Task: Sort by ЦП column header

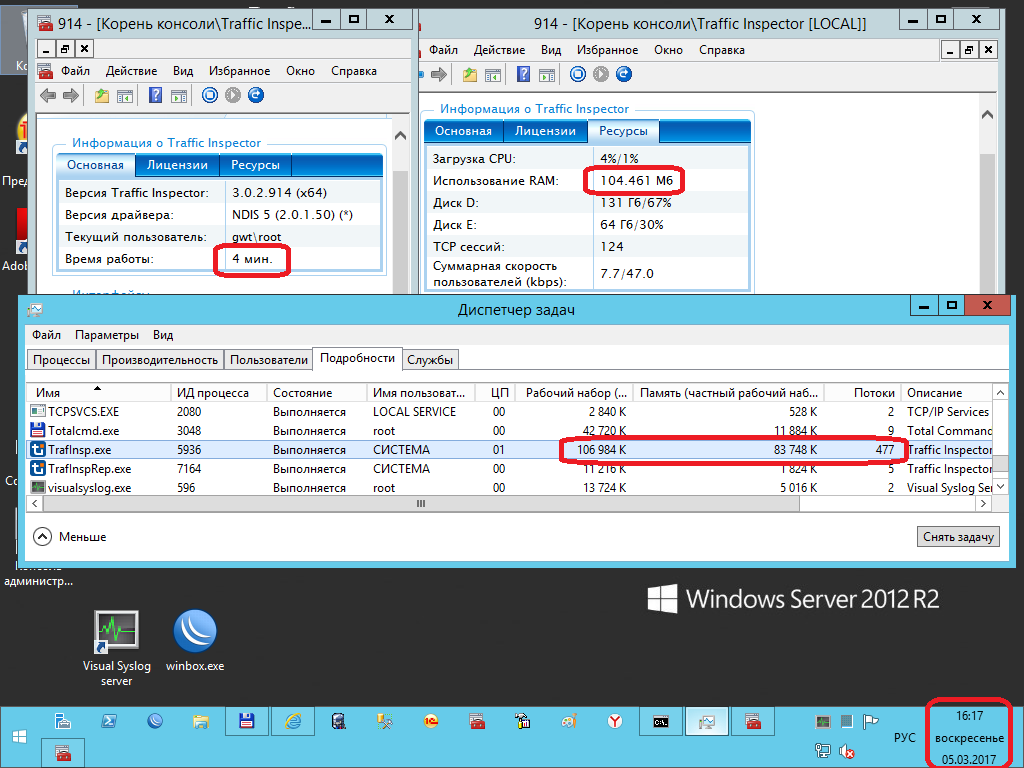Action: 496,392
